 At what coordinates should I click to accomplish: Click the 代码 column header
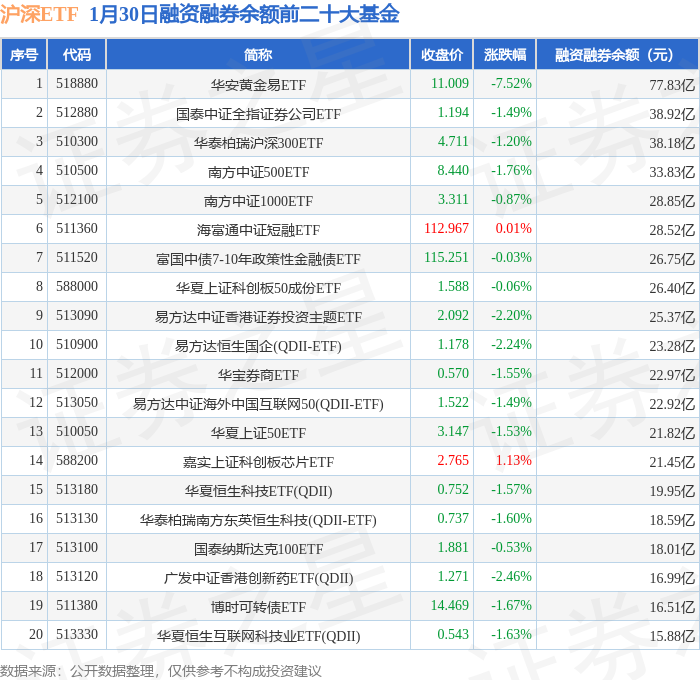click(x=76, y=54)
